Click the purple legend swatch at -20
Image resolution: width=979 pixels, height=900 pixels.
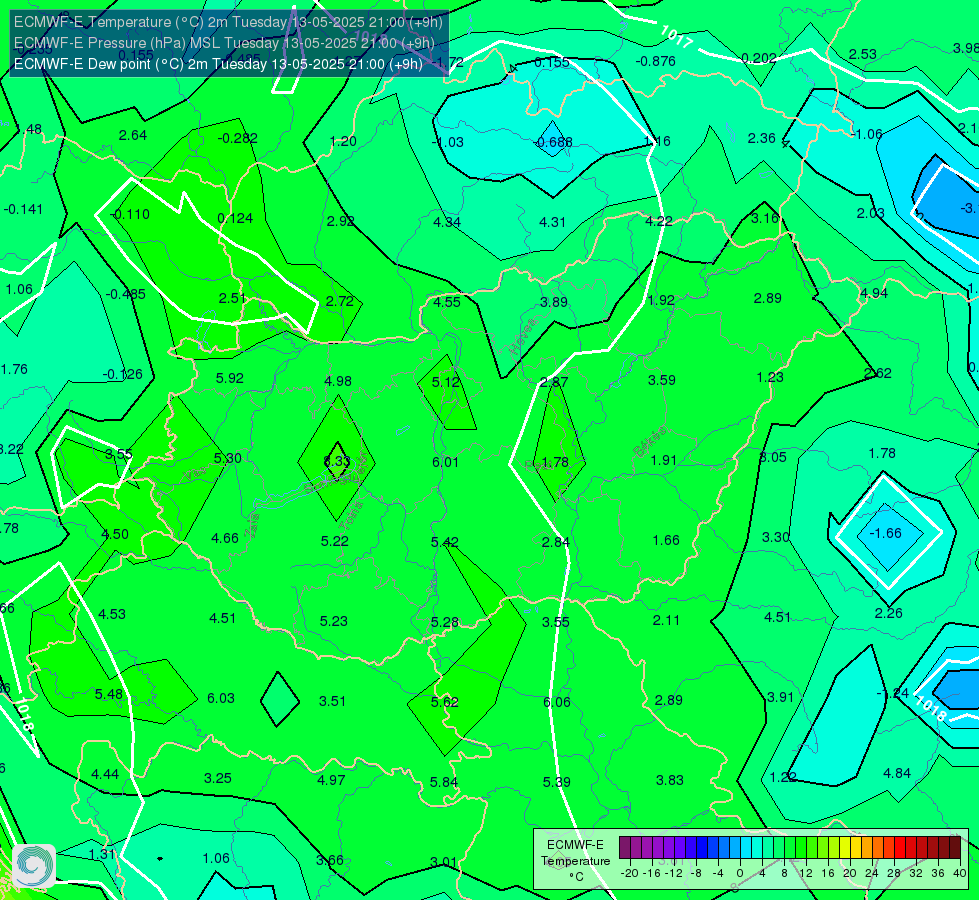[625, 848]
